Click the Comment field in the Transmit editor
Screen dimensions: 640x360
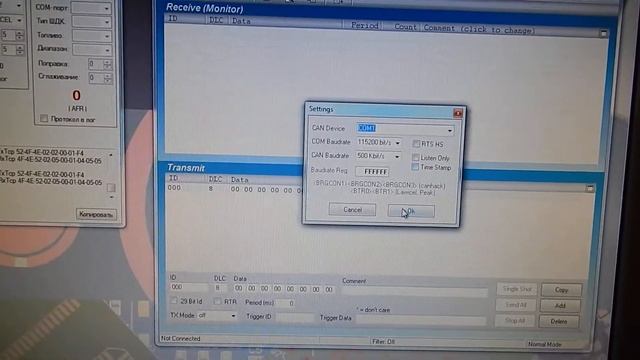click(415, 291)
